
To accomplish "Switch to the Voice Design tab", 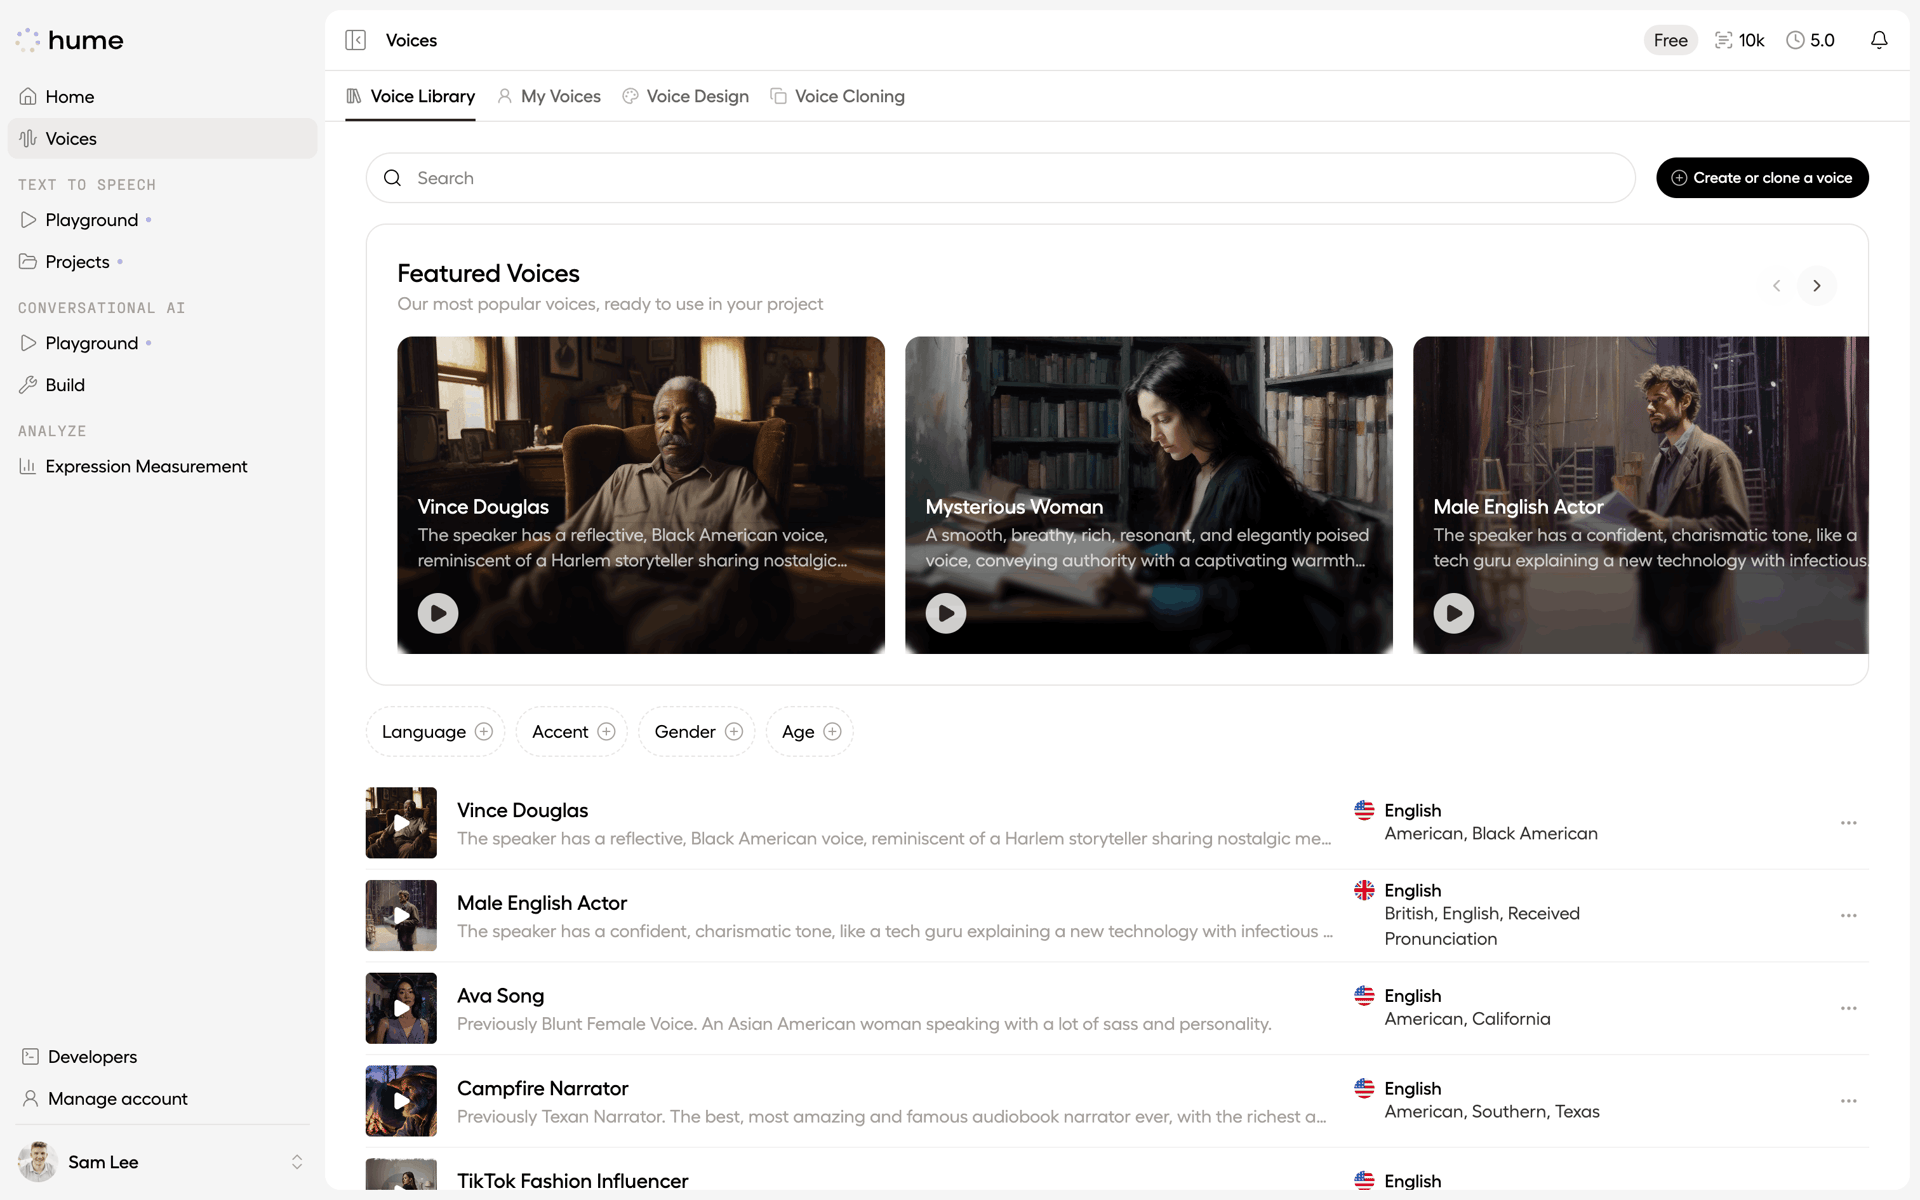I will pyautogui.click(x=685, y=96).
